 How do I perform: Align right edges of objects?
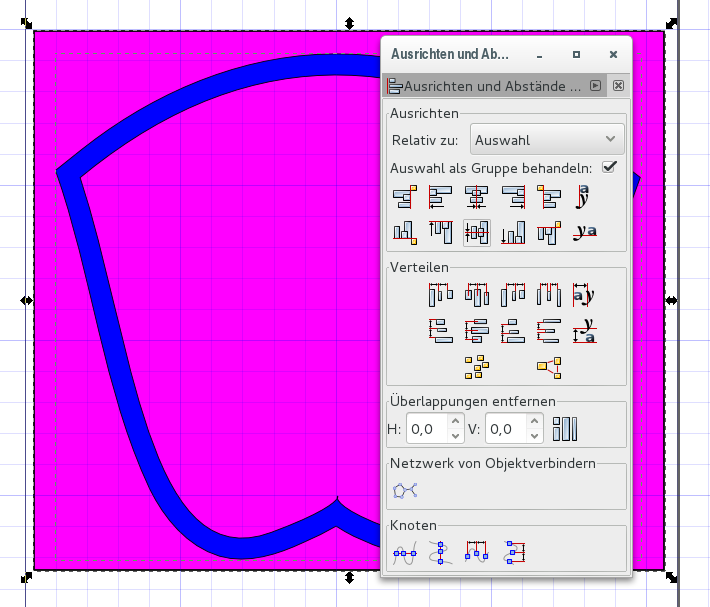(x=513, y=197)
